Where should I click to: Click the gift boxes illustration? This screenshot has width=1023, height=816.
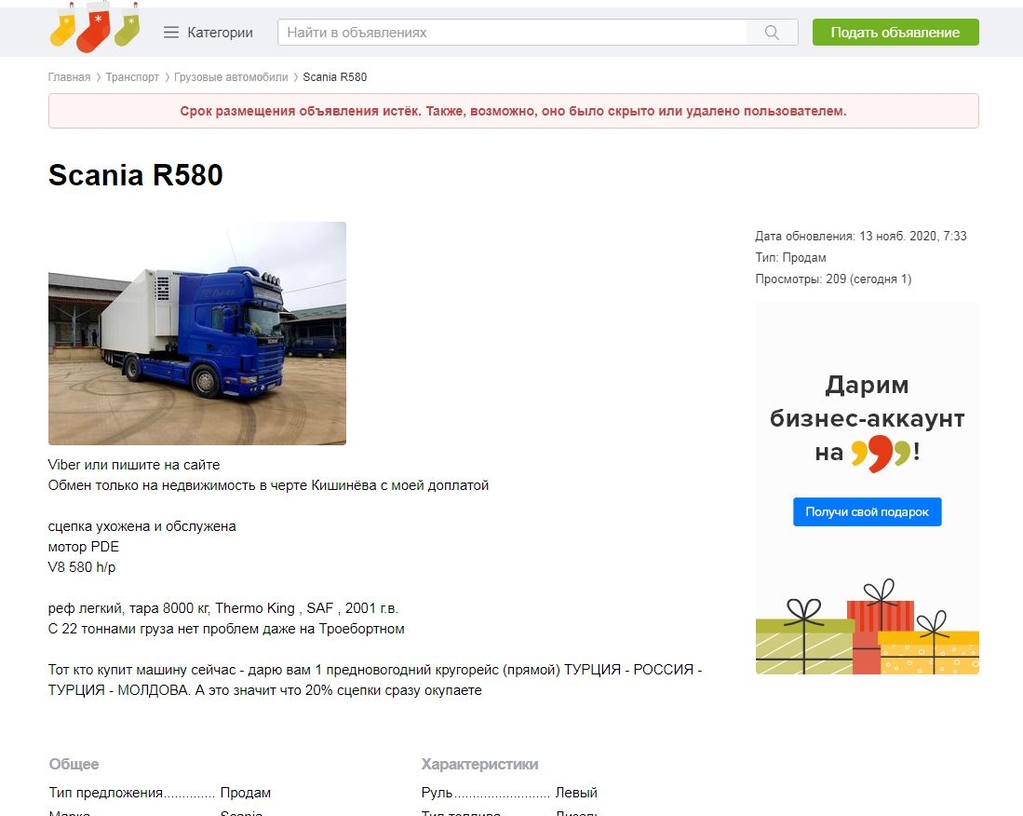(x=867, y=627)
